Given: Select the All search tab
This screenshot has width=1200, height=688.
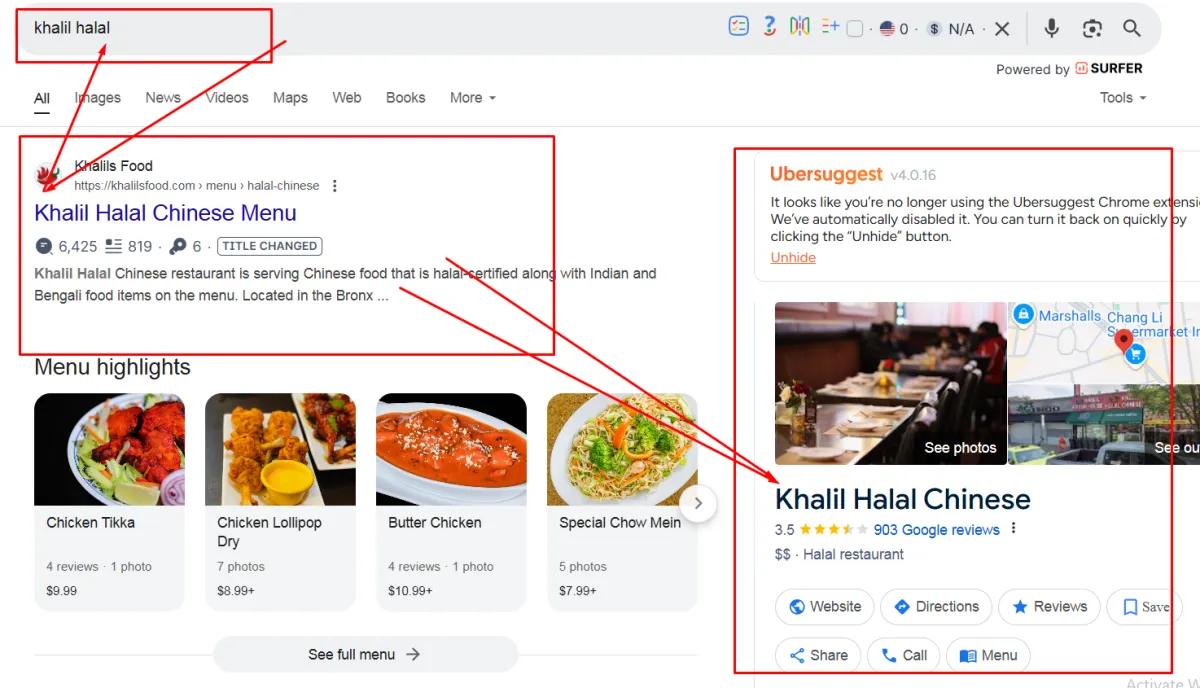Looking at the screenshot, I should point(42,98).
